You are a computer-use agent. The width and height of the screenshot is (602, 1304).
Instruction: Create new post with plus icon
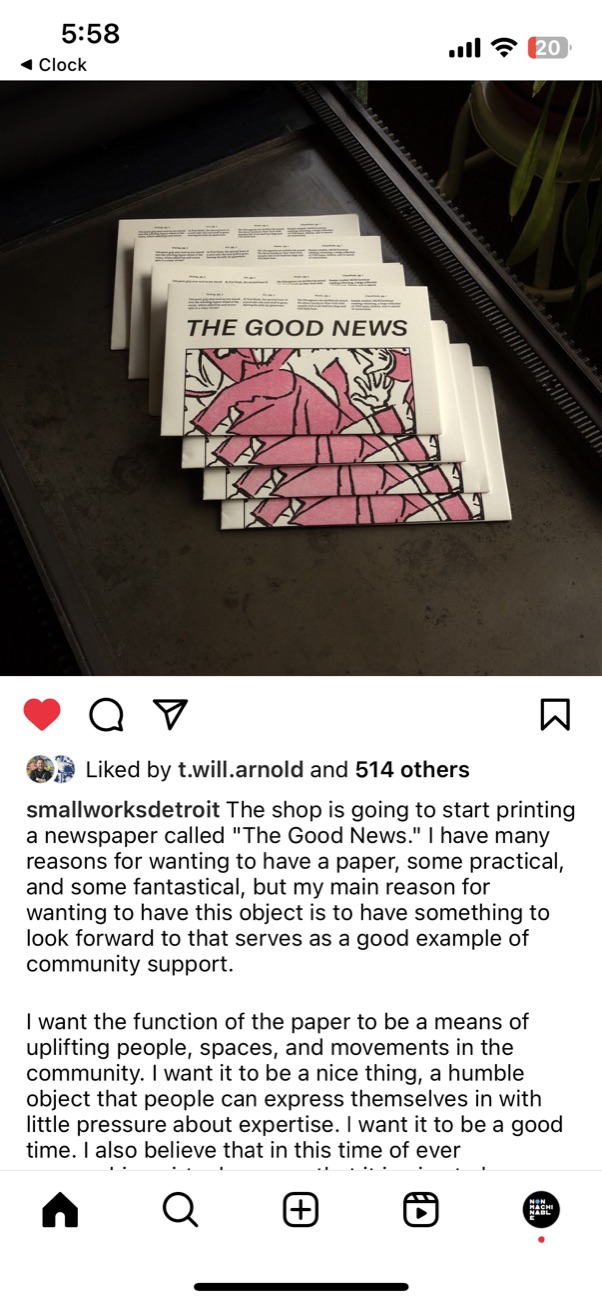tap(301, 1210)
